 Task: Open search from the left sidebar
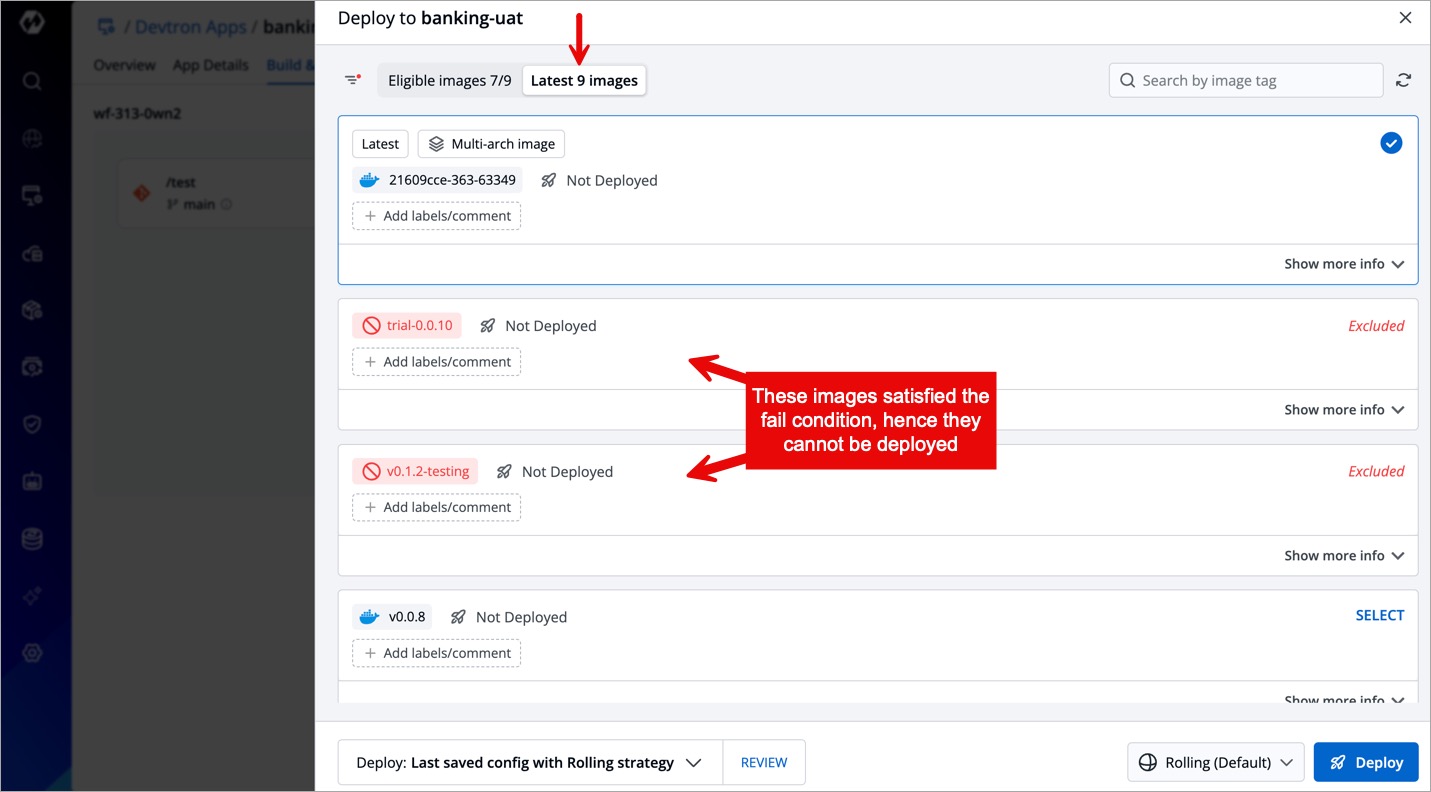click(32, 81)
